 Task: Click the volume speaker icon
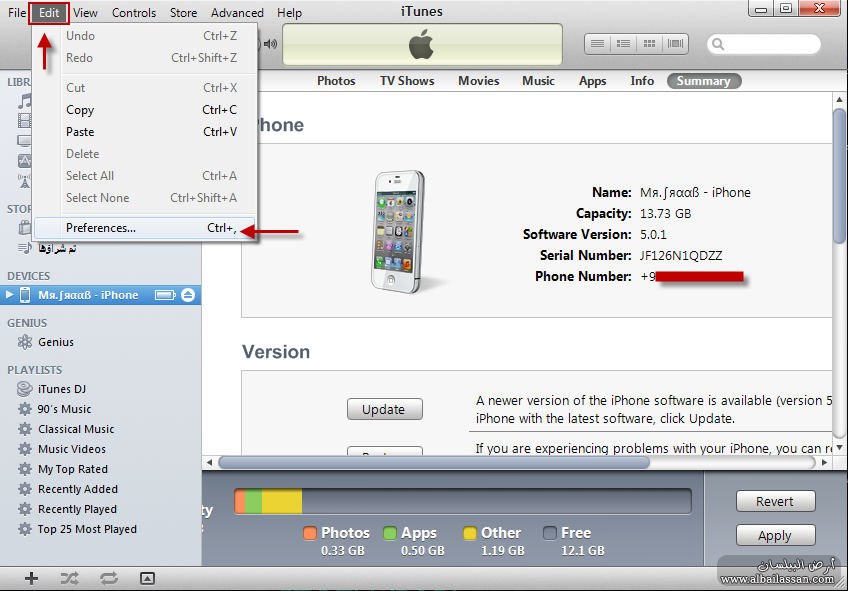[x=270, y=44]
